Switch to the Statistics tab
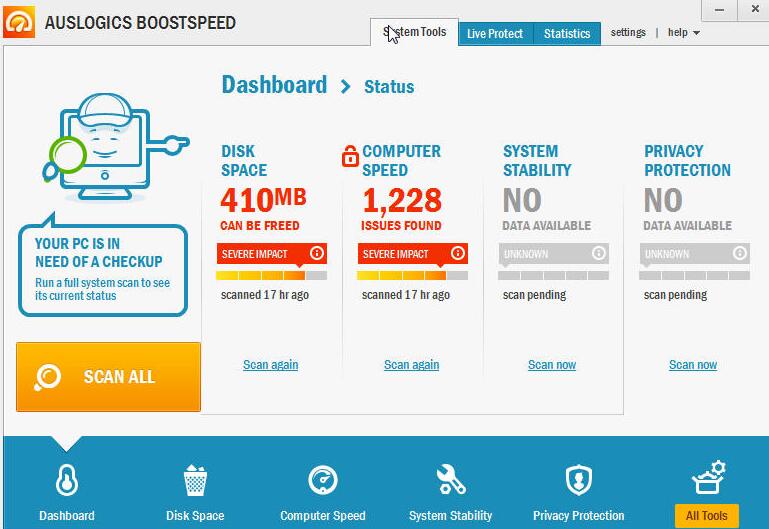The height and width of the screenshot is (529, 769). click(x=567, y=34)
